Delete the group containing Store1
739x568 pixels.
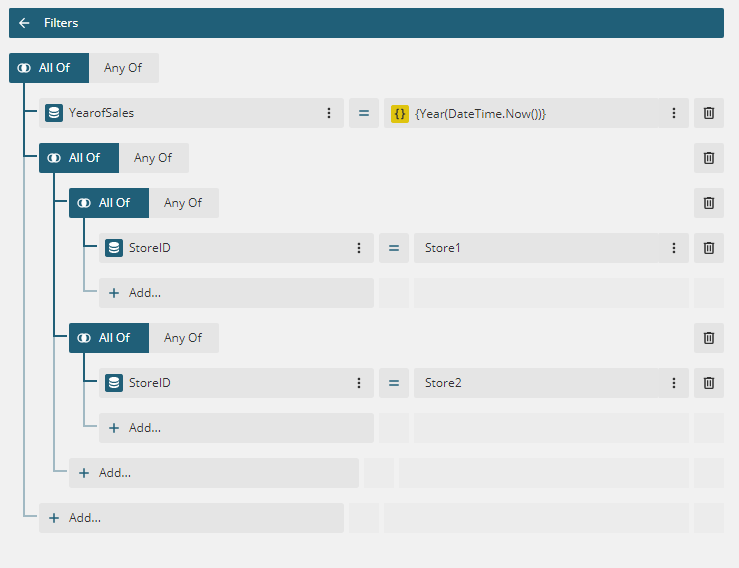709,203
